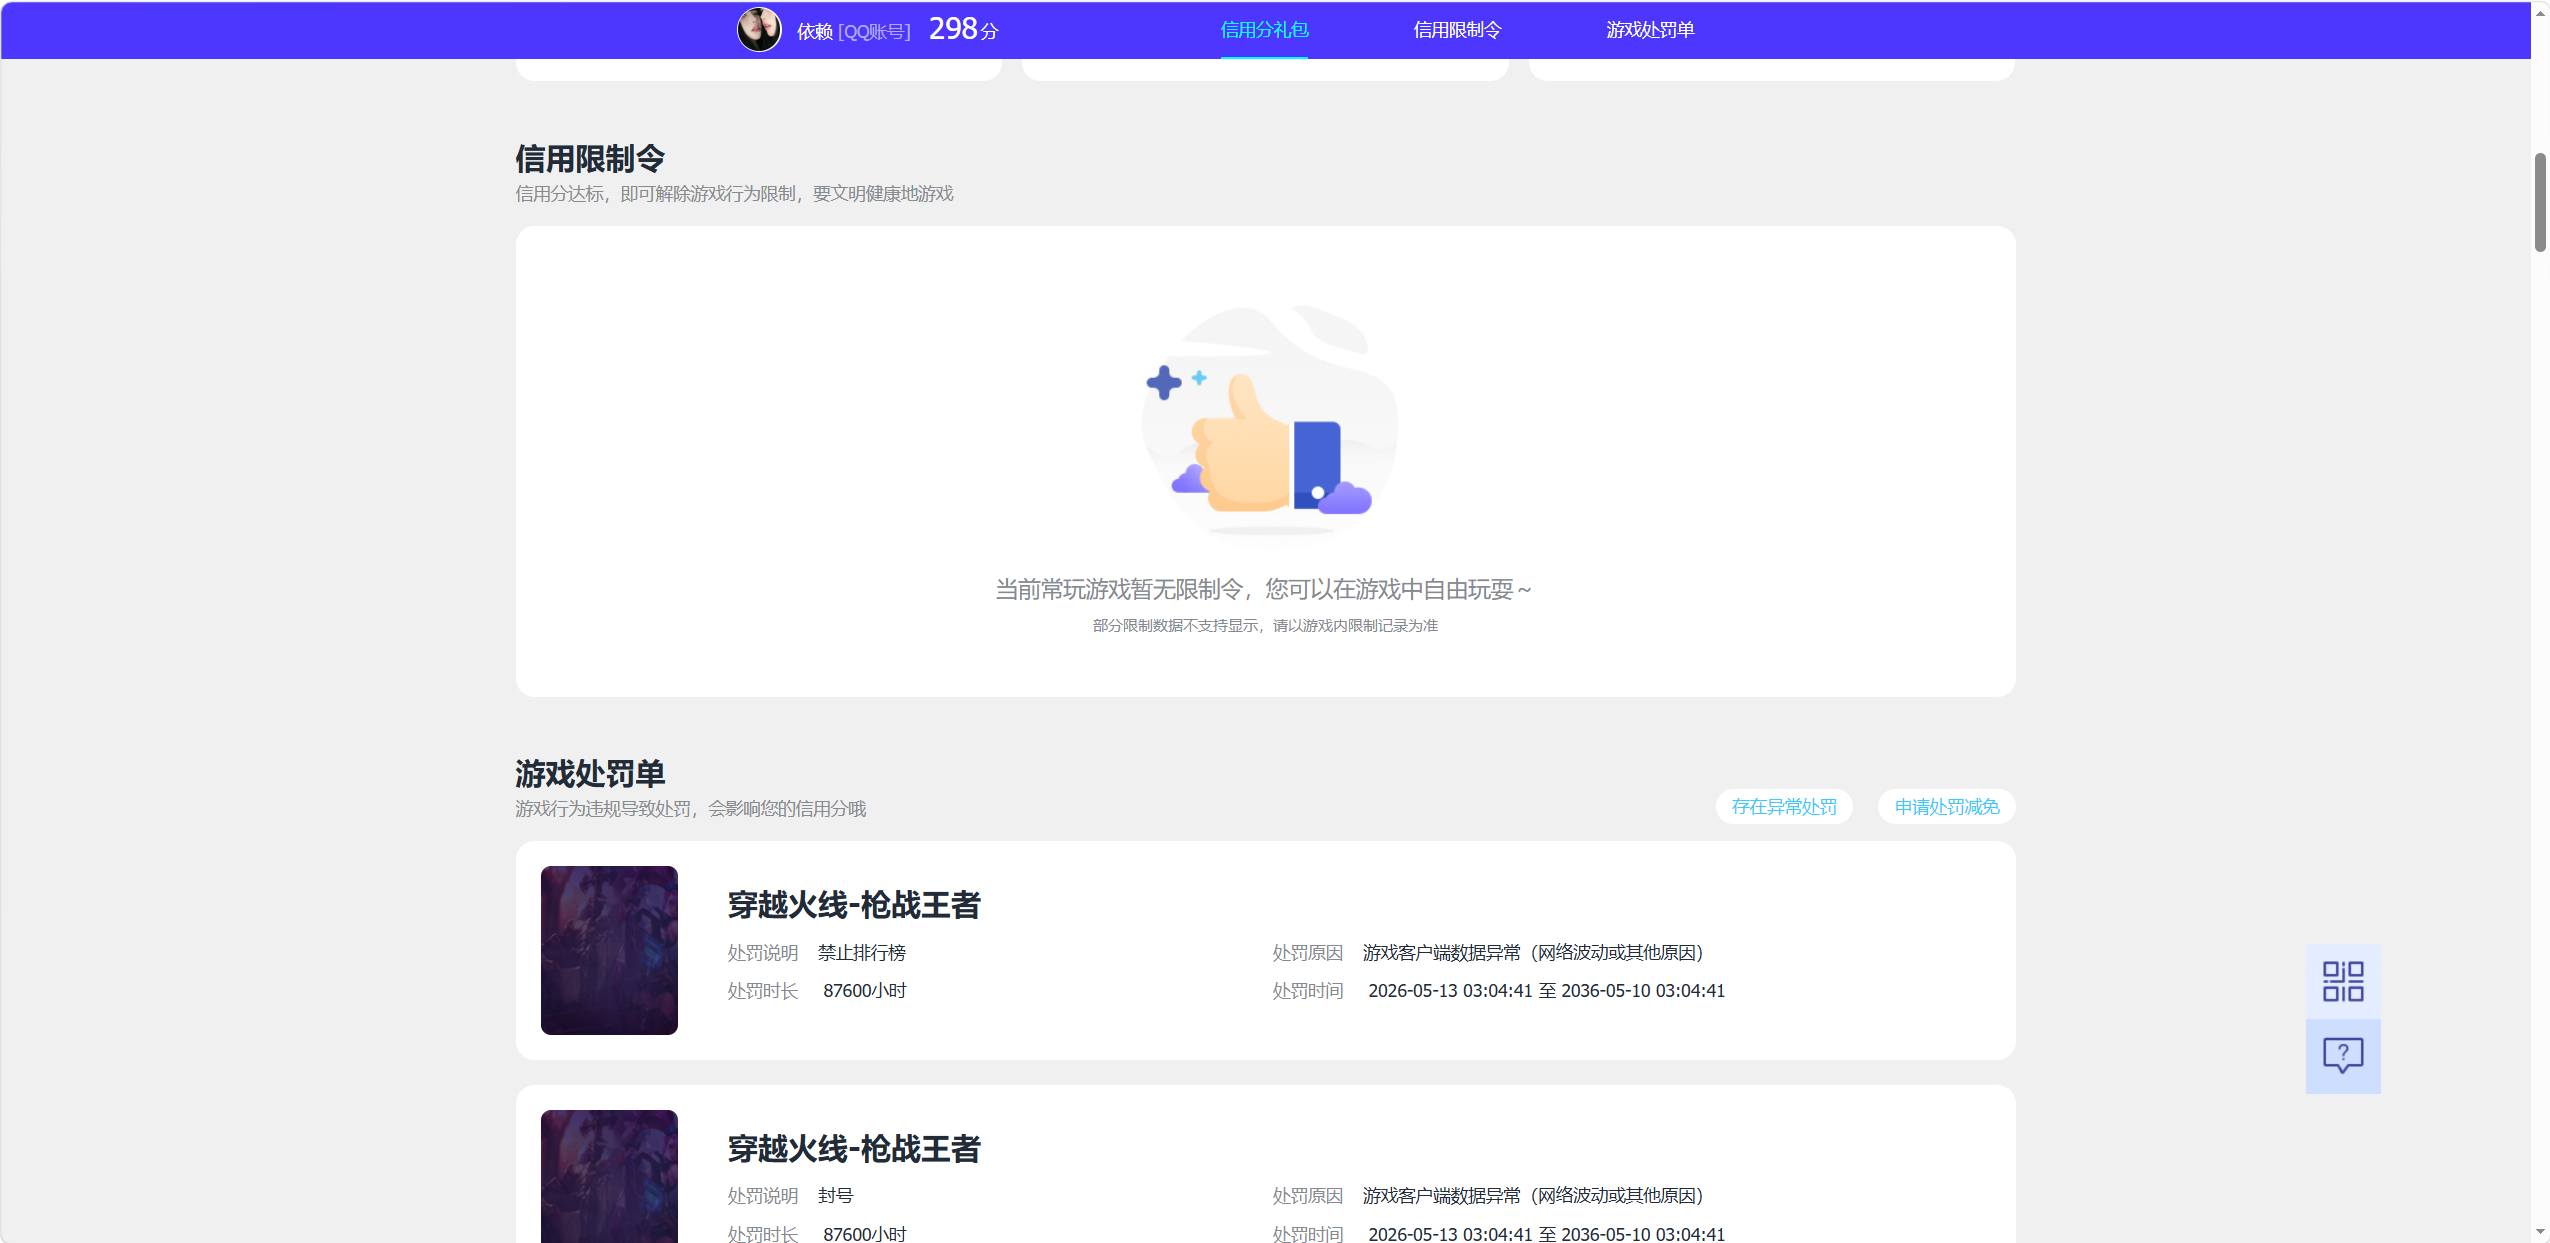Image resolution: width=2550 pixels, height=1243 pixels.
Task: Click username 依赖 in header
Action: (814, 31)
